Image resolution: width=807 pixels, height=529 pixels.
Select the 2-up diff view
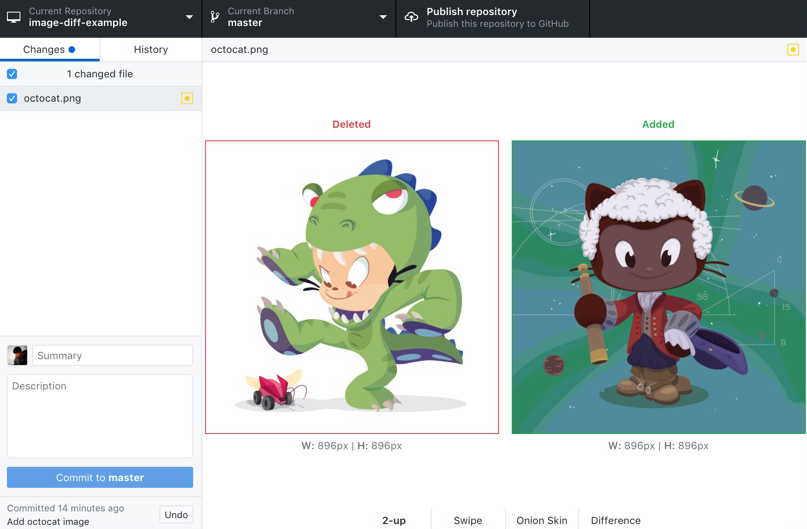click(x=394, y=520)
